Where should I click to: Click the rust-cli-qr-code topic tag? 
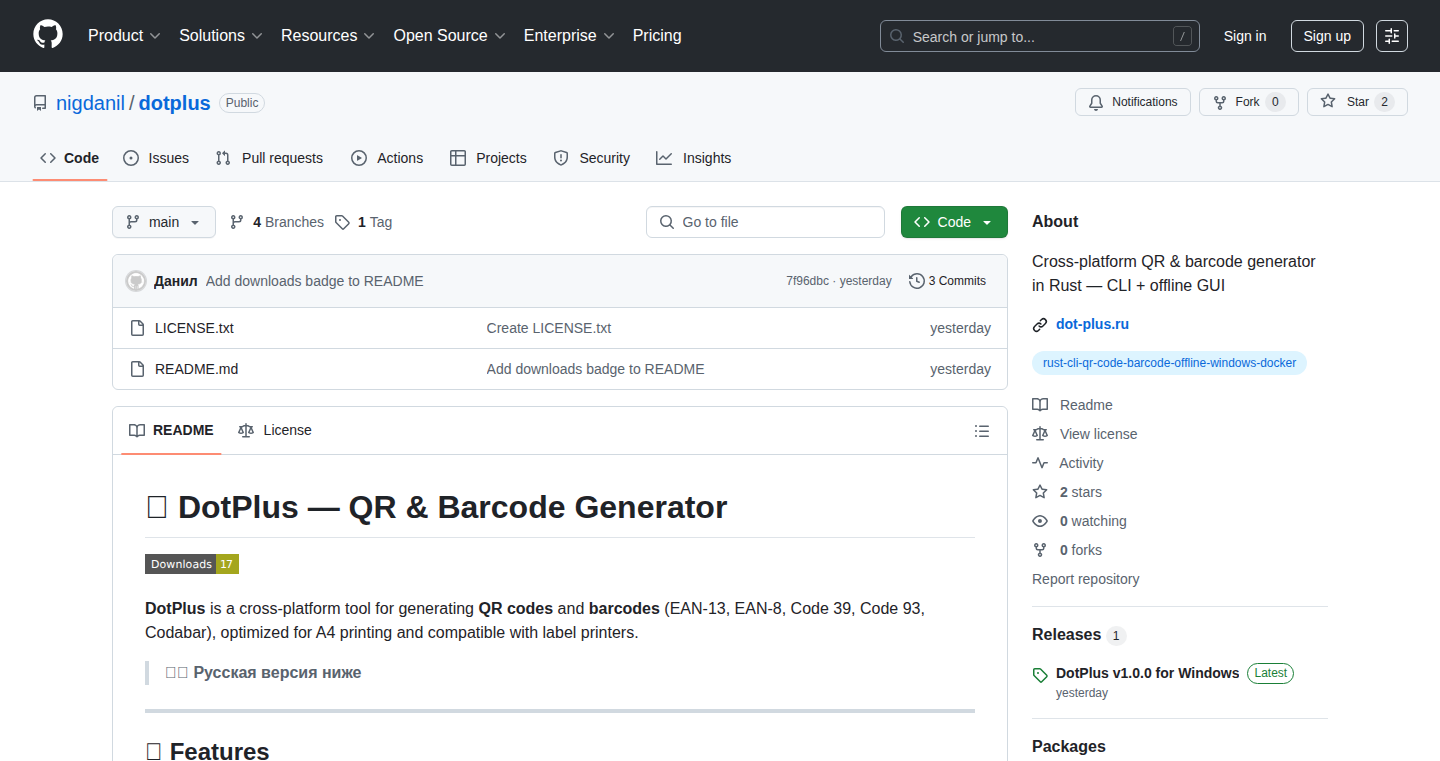pyautogui.click(x=1169, y=363)
